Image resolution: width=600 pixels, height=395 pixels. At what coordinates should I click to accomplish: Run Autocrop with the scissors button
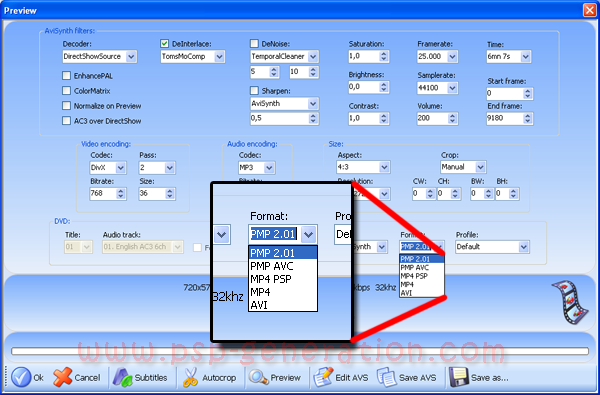[x=209, y=378]
